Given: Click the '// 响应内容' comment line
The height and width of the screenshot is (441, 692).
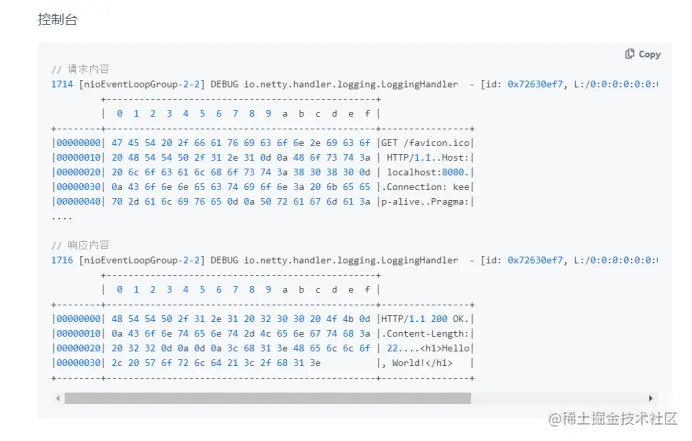Looking at the screenshot, I should [x=81, y=245].
